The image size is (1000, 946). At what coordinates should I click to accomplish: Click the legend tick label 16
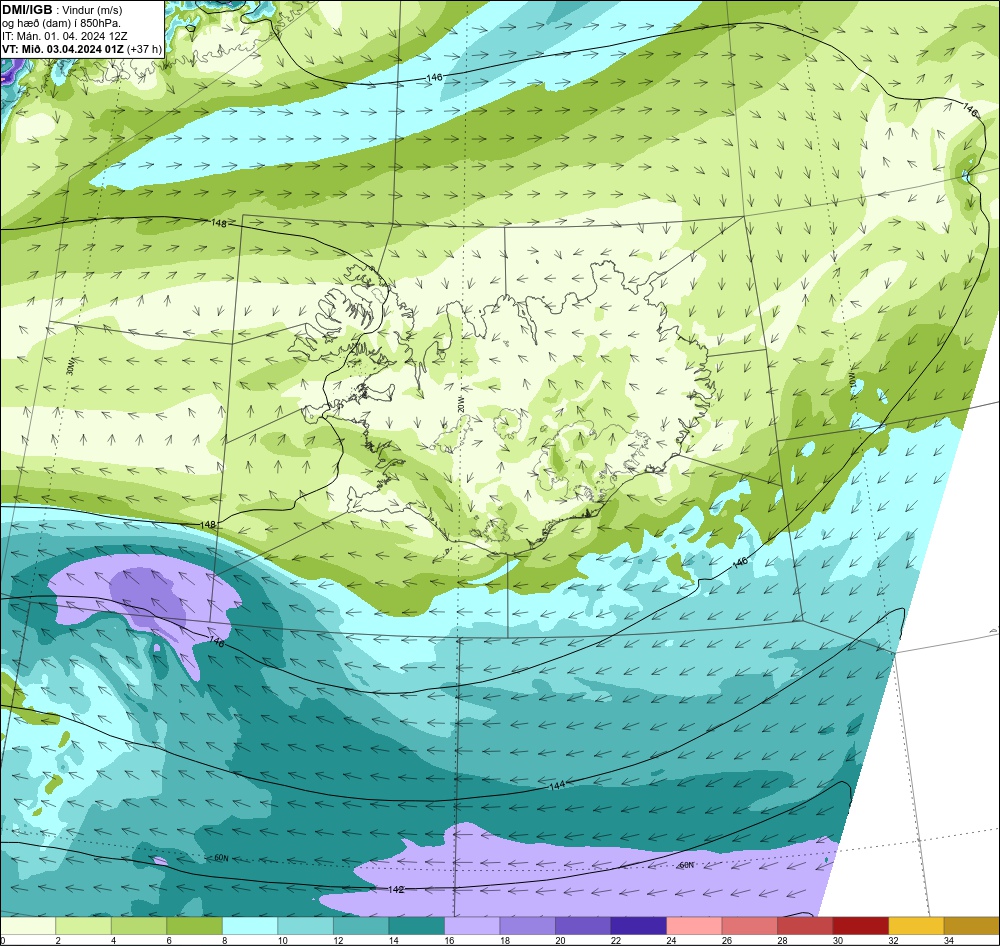coord(448,940)
